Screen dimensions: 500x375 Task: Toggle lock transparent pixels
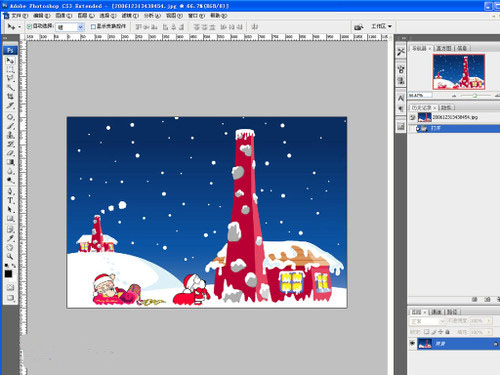(426, 332)
